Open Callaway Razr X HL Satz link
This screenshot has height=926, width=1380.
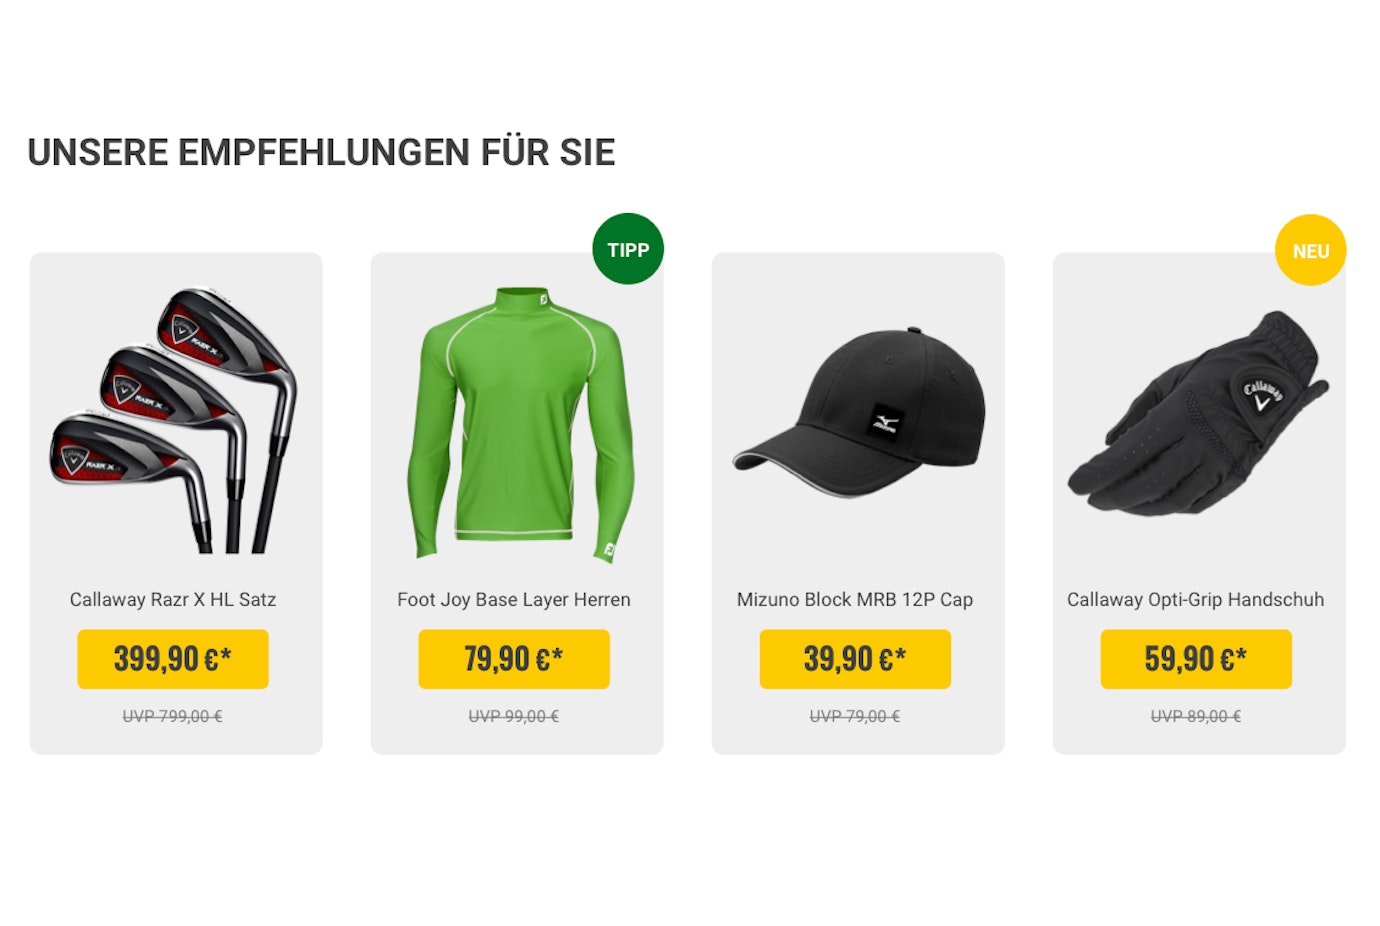point(173,599)
